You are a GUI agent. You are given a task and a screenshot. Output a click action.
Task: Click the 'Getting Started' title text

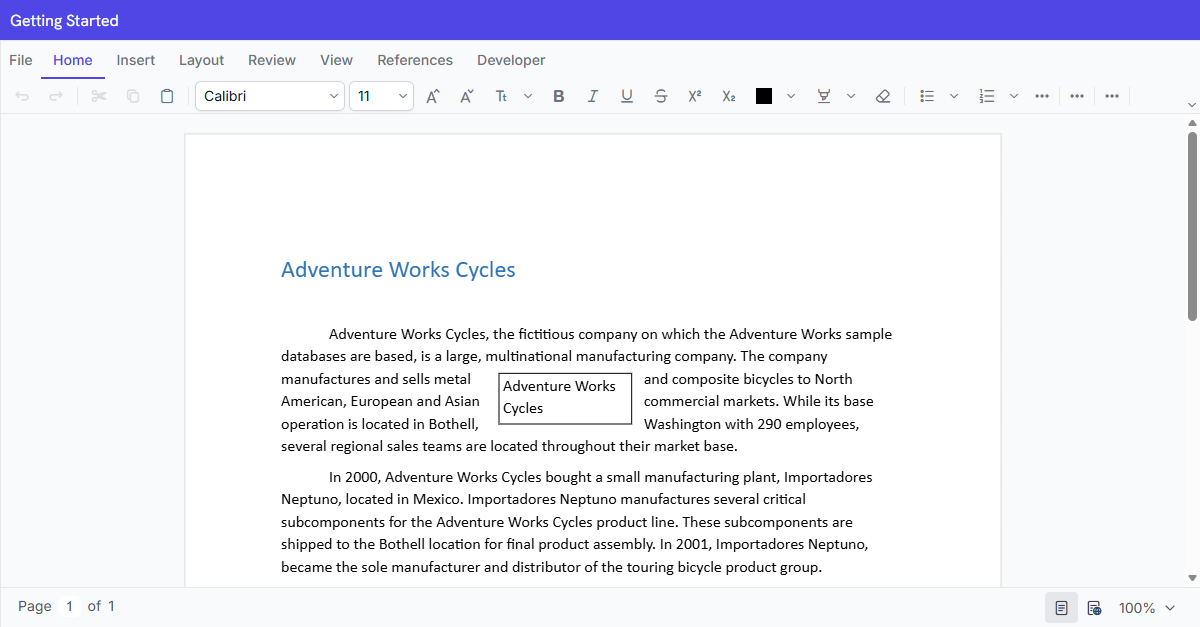coord(64,20)
